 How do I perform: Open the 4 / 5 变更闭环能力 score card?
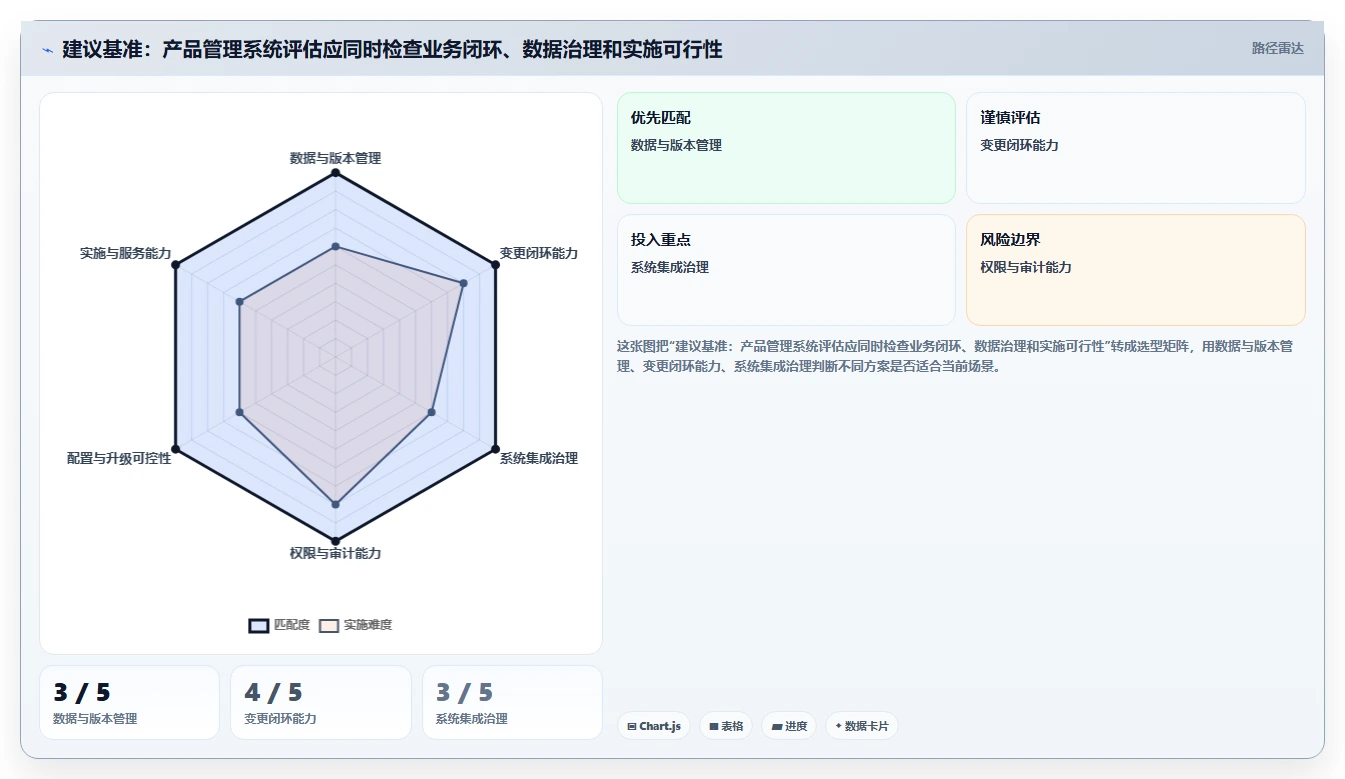tap(321, 702)
